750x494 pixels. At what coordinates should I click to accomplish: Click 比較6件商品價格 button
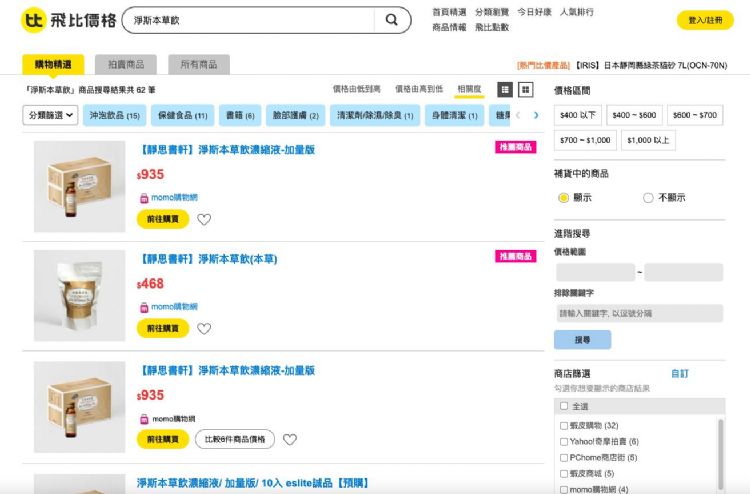point(235,439)
